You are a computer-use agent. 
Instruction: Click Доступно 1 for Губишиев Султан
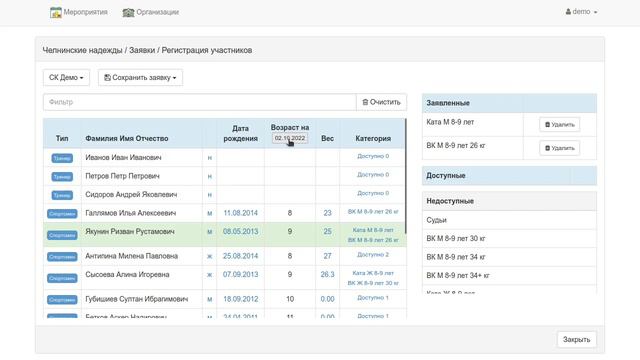373,298
